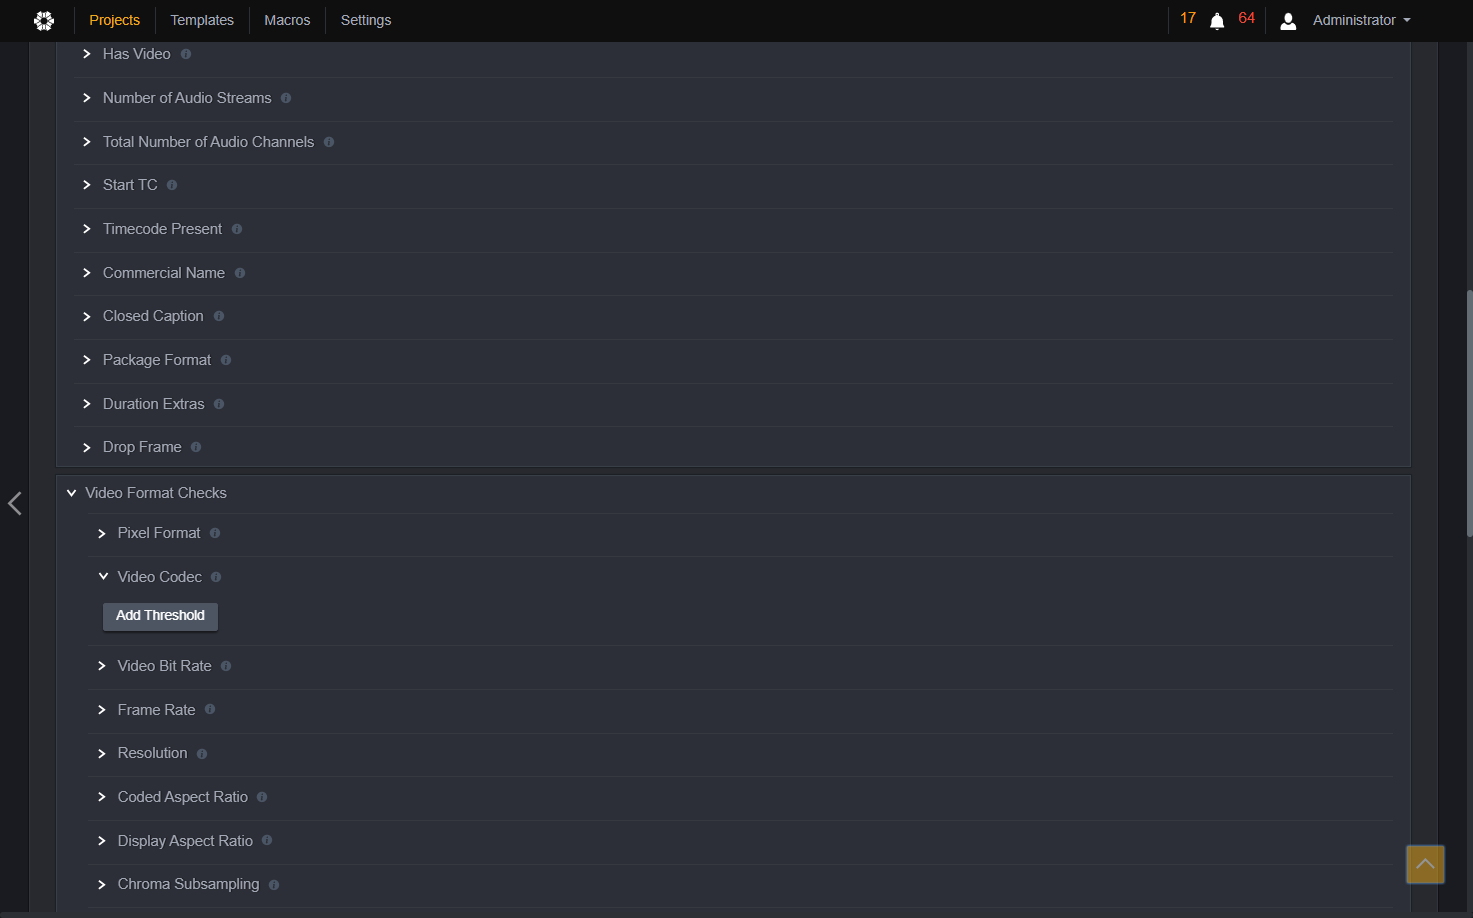
Task: Click the info icon next to Start TC
Action: click(x=172, y=185)
